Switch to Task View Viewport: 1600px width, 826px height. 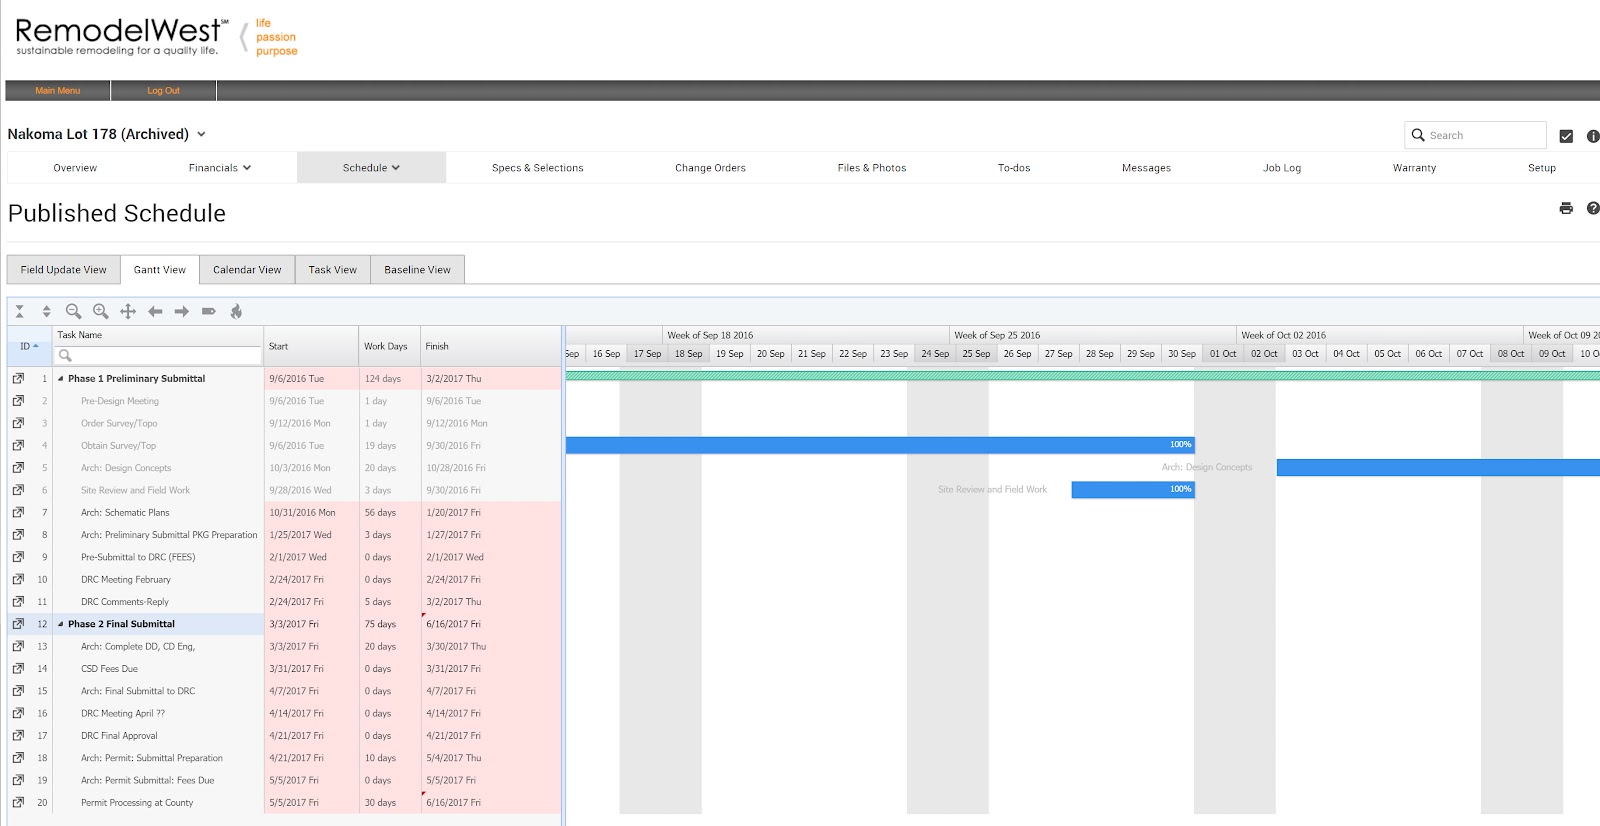(x=333, y=270)
